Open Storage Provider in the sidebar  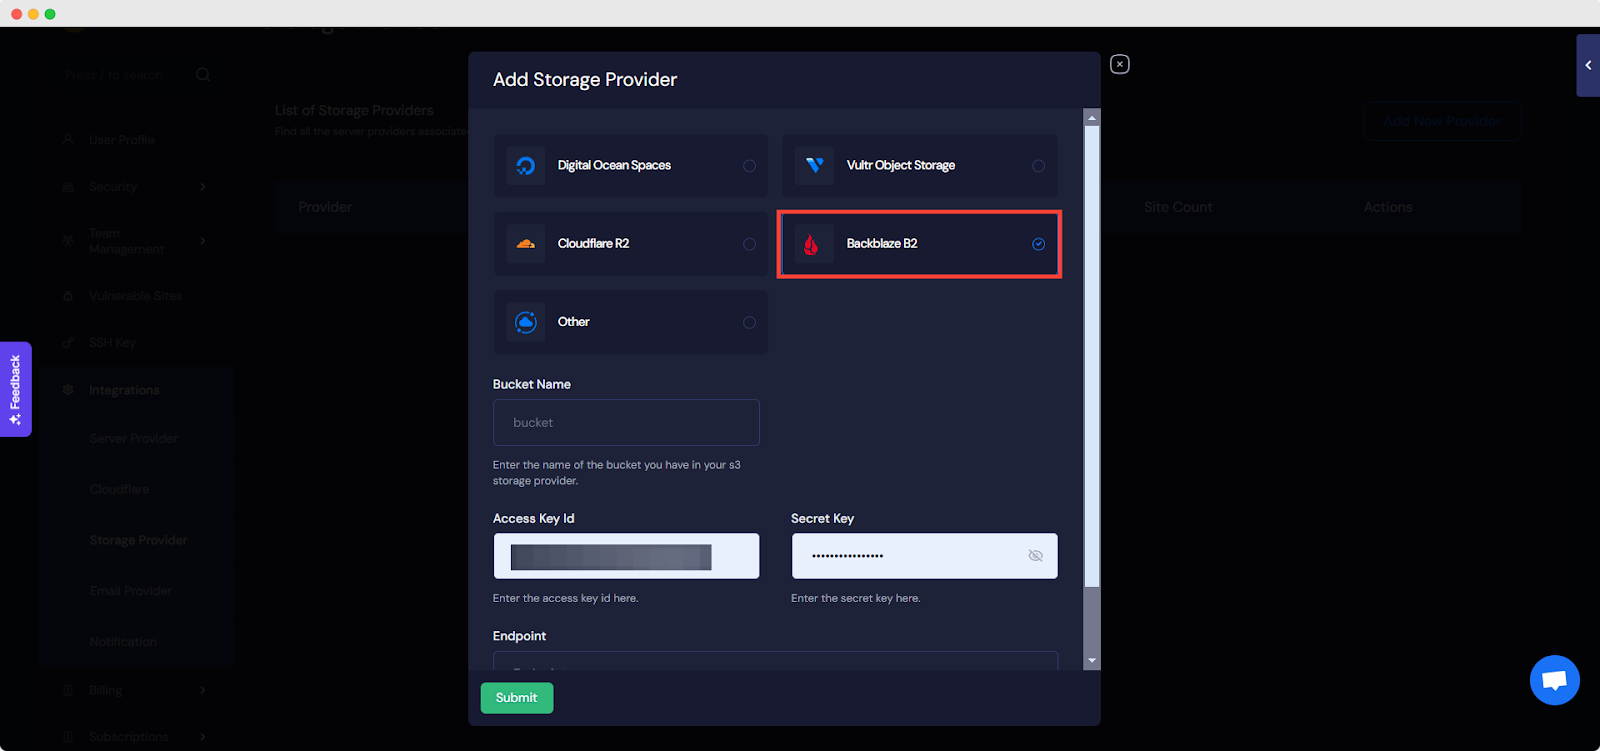click(x=138, y=540)
